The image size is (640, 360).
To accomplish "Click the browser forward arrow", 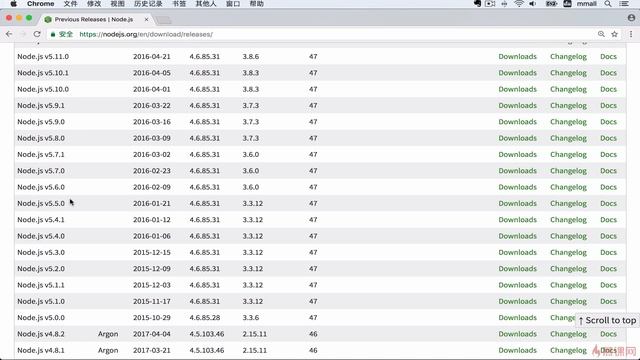I will [23, 34].
